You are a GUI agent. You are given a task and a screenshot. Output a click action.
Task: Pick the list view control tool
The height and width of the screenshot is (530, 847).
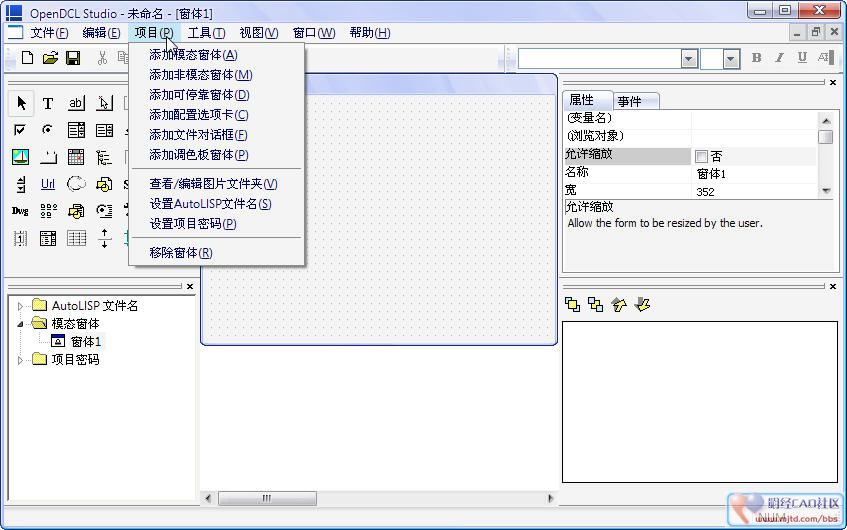48,238
